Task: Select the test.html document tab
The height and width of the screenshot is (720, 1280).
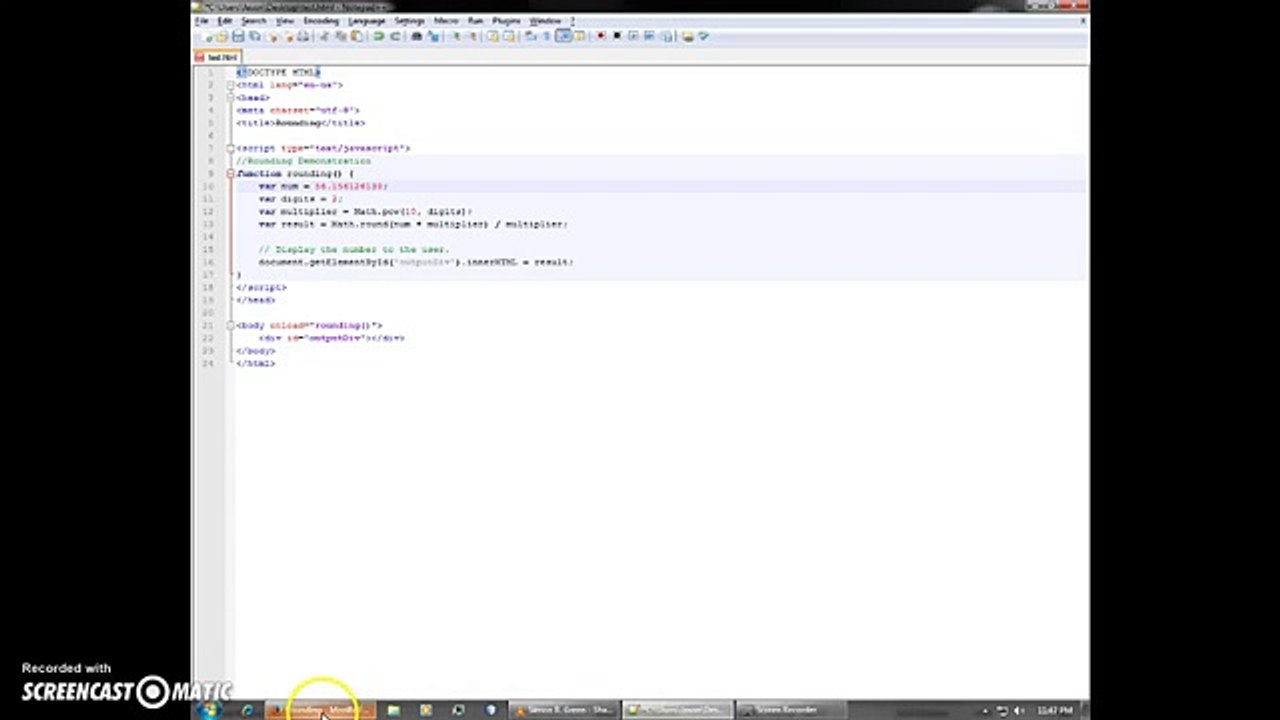Action: pyautogui.click(x=220, y=57)
